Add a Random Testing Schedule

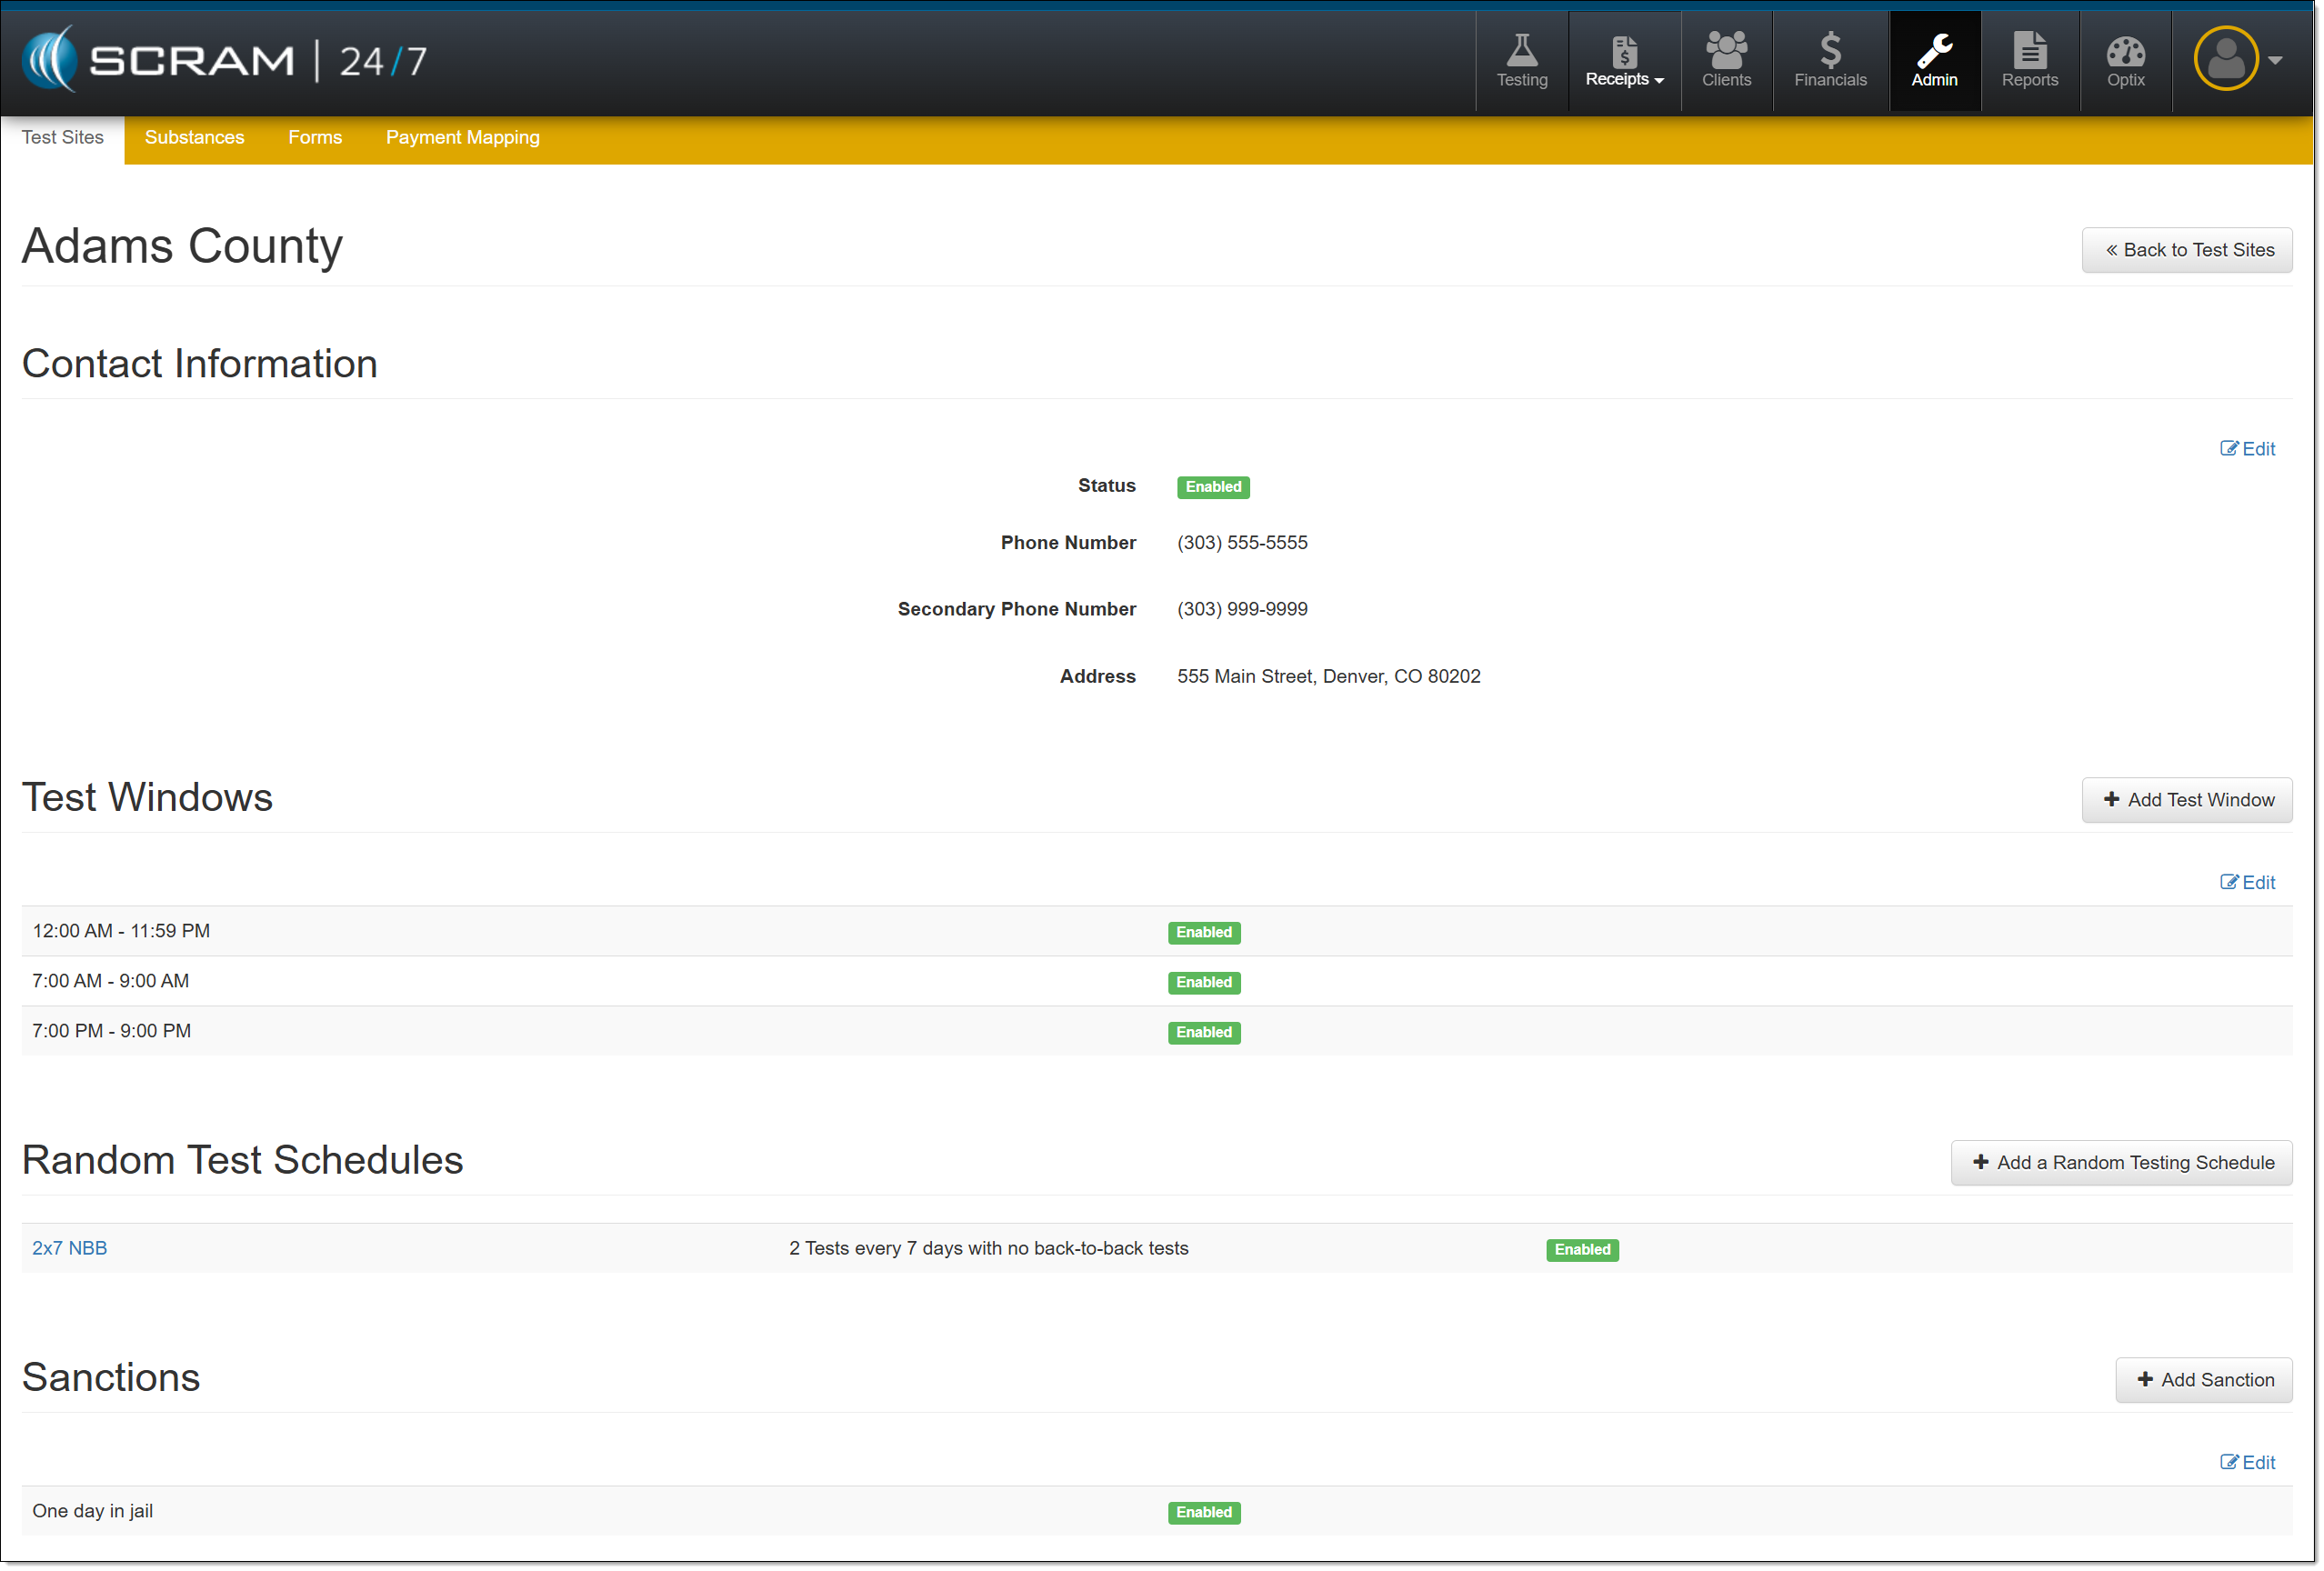[x=2120, y=1162]
